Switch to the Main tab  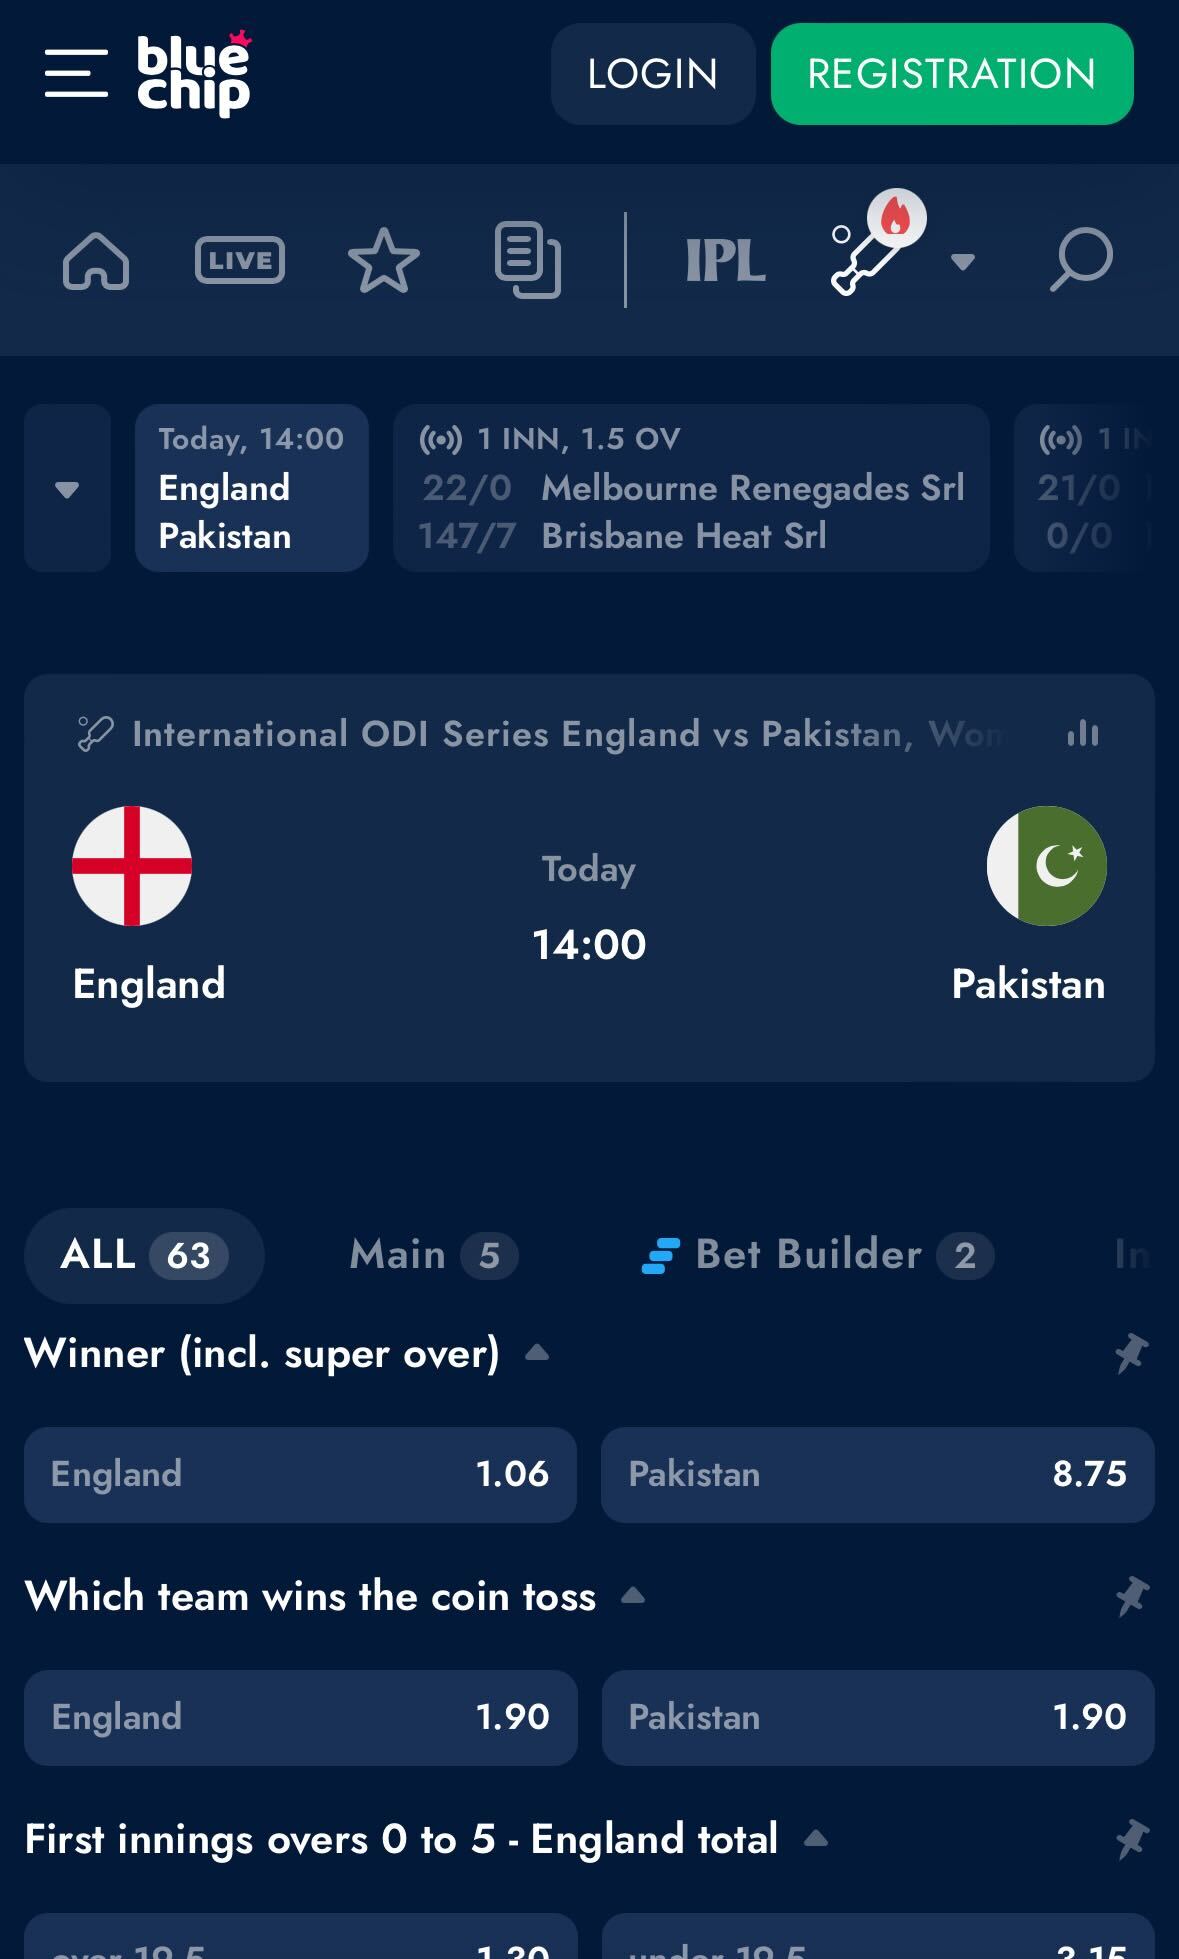[428, 1255]
